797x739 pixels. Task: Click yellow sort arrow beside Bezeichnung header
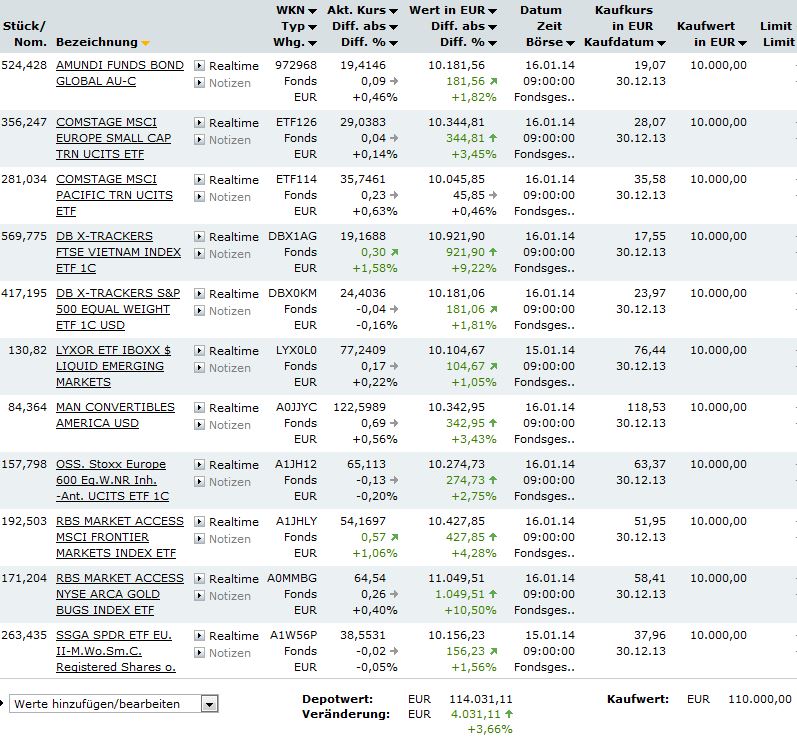pos(145,43)
